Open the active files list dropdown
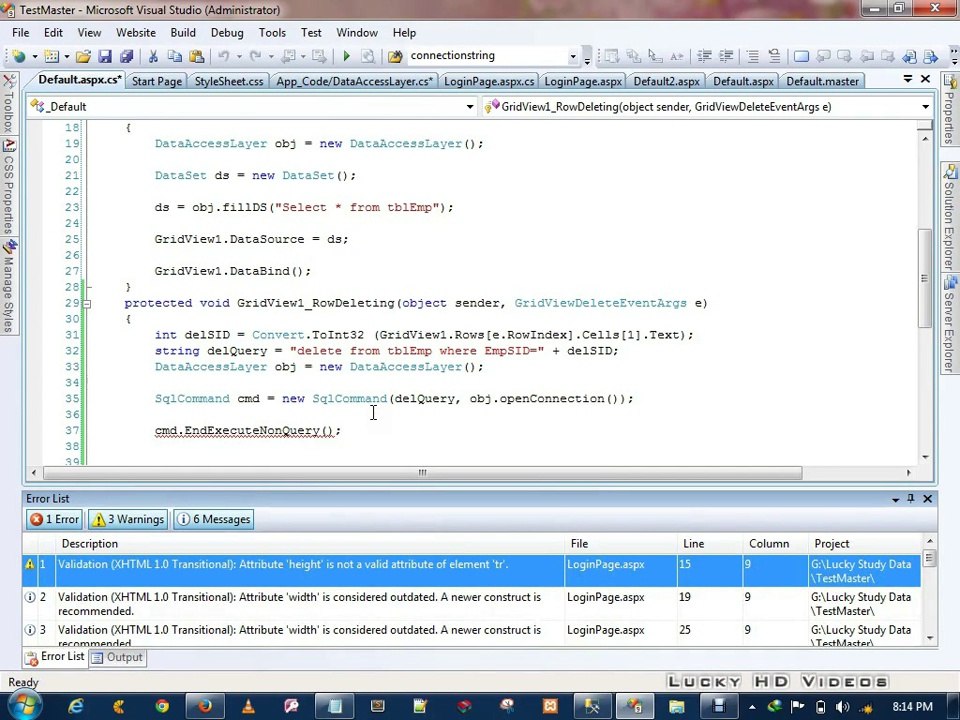Image resolution: width=960 pixels, height=720 pixels. click(908, 79)
